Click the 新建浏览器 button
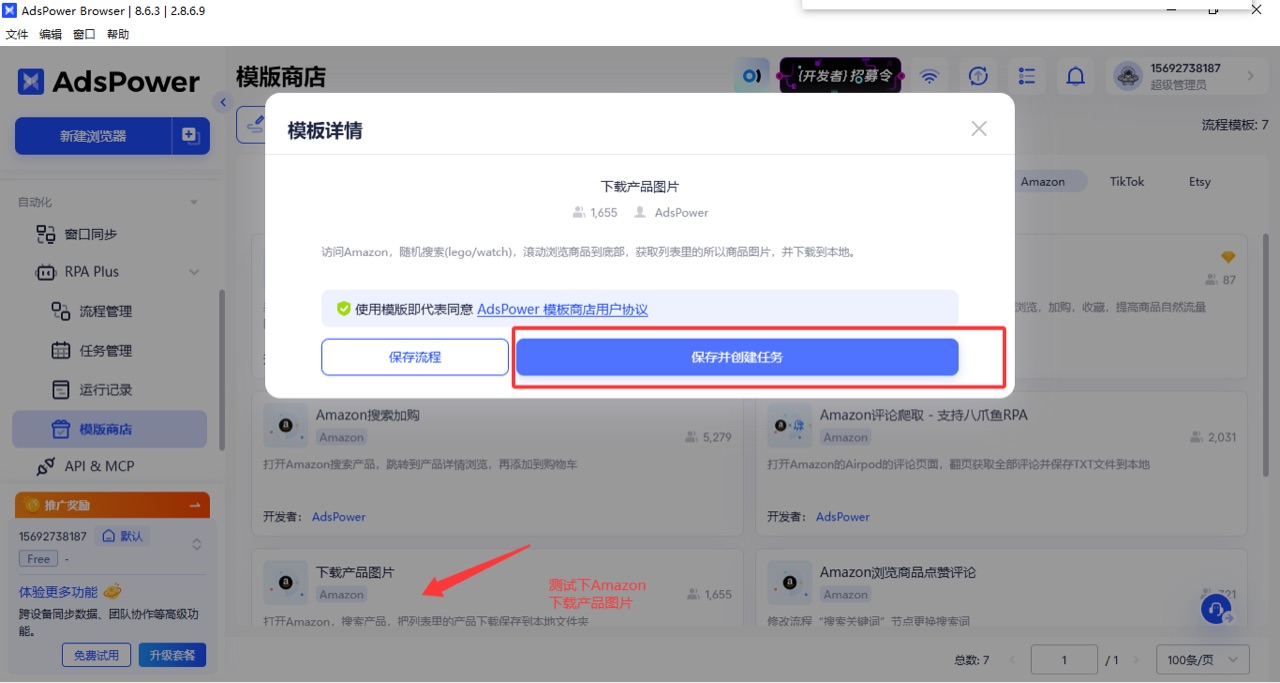This screenshot has height=683, width=1280. 93,136
